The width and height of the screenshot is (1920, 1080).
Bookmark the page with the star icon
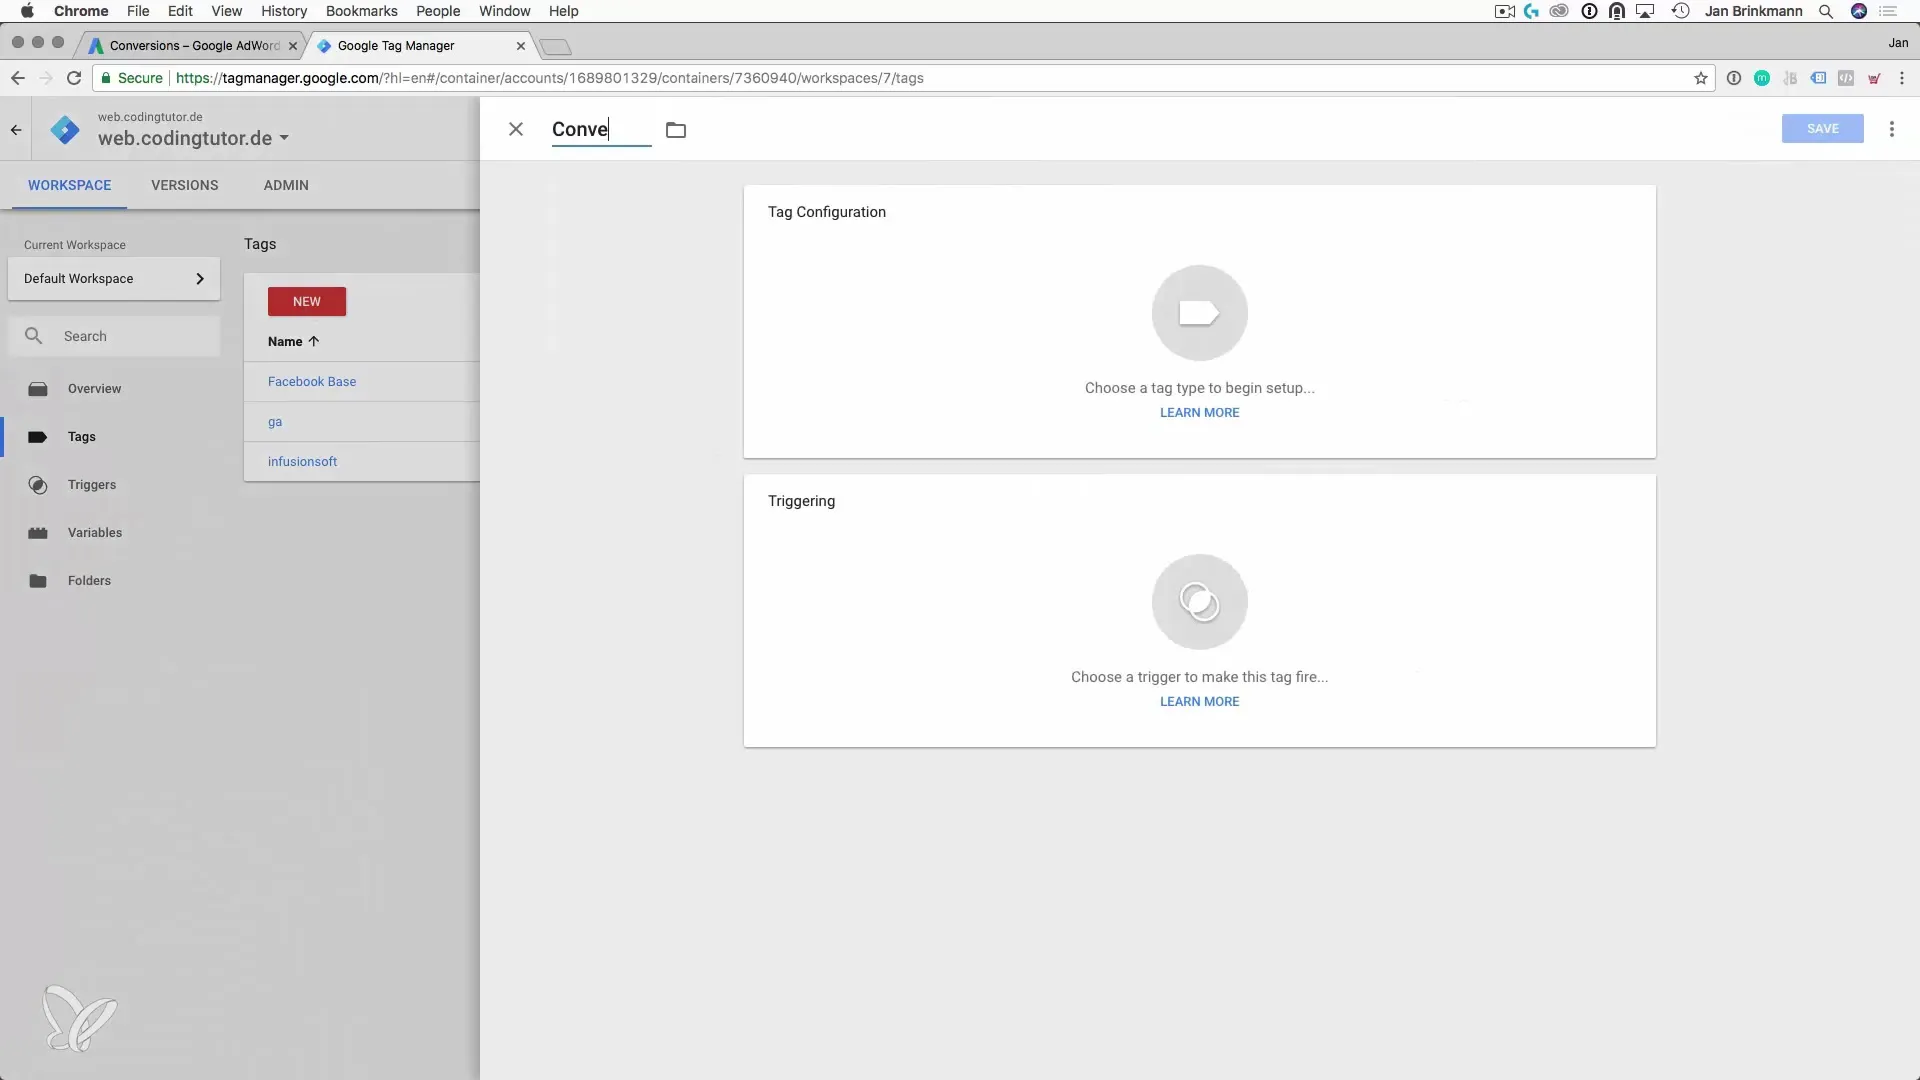point(1700,78)
